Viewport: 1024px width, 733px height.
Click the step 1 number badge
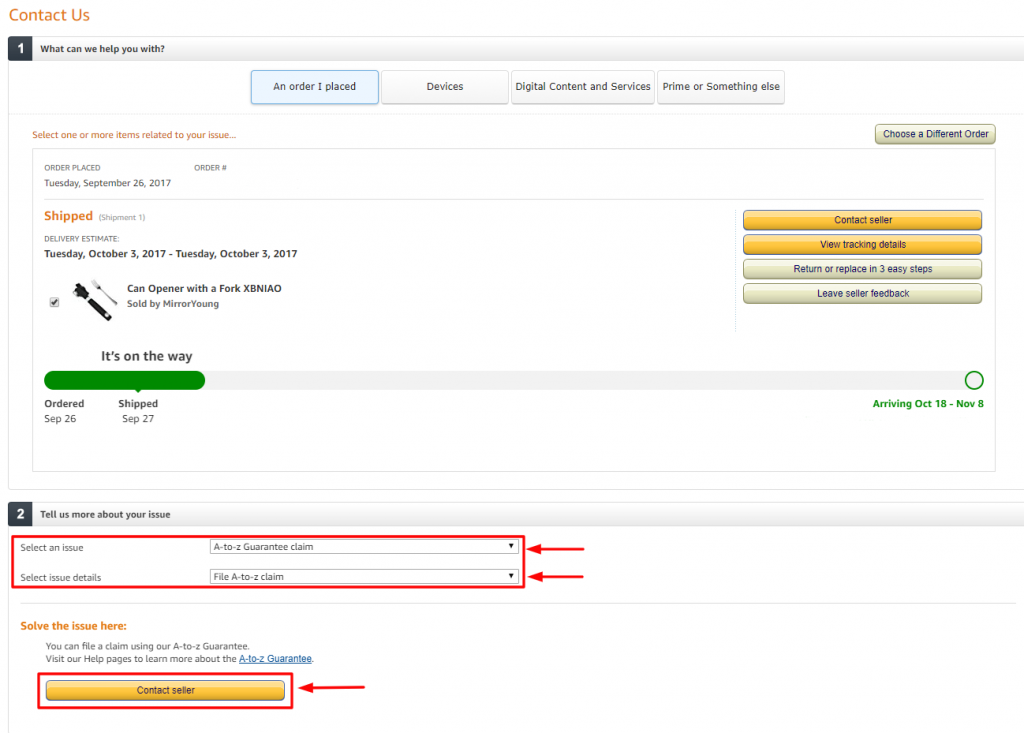[x=20, y=49]
